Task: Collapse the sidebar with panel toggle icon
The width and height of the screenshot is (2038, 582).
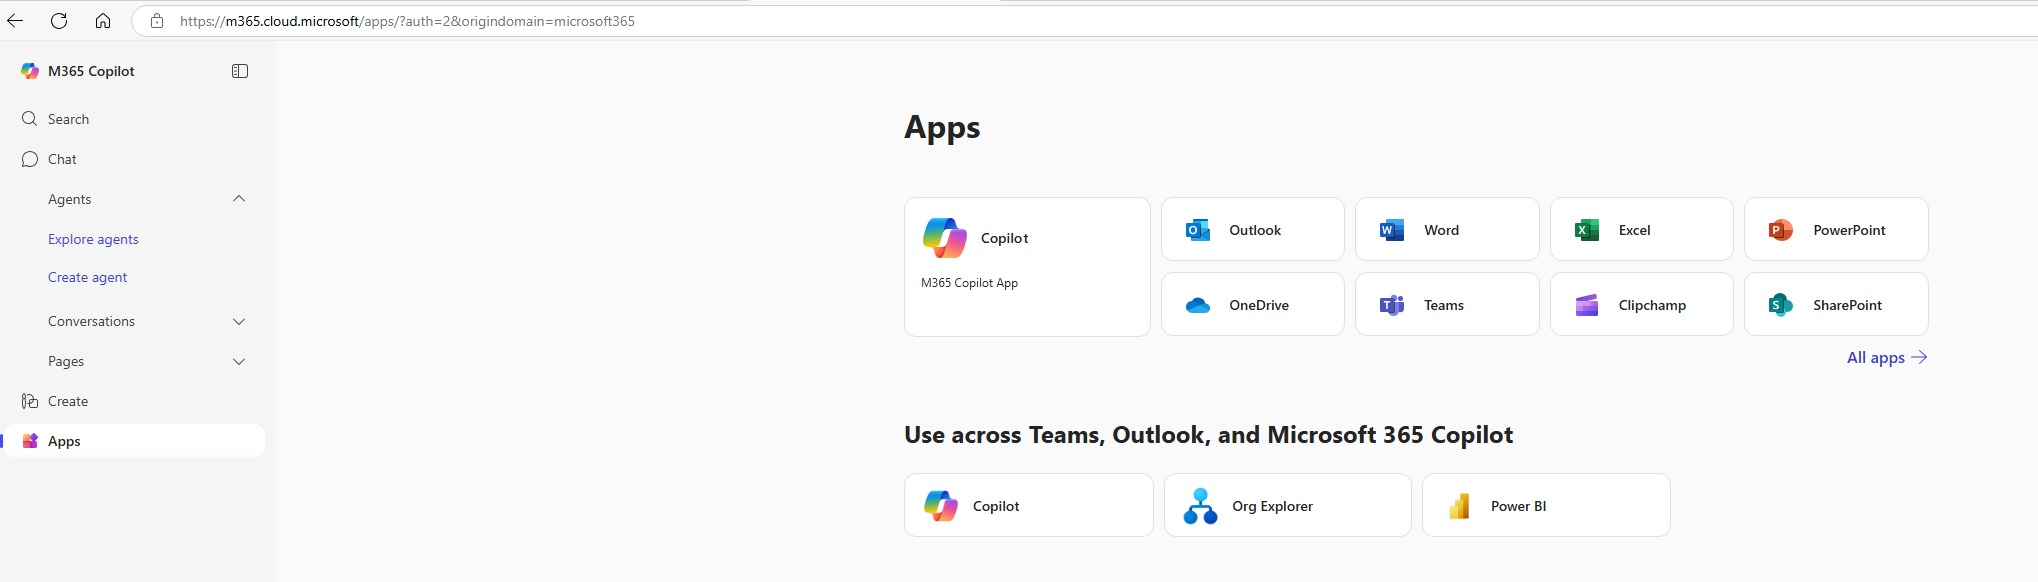Action: tap(240, 71)
